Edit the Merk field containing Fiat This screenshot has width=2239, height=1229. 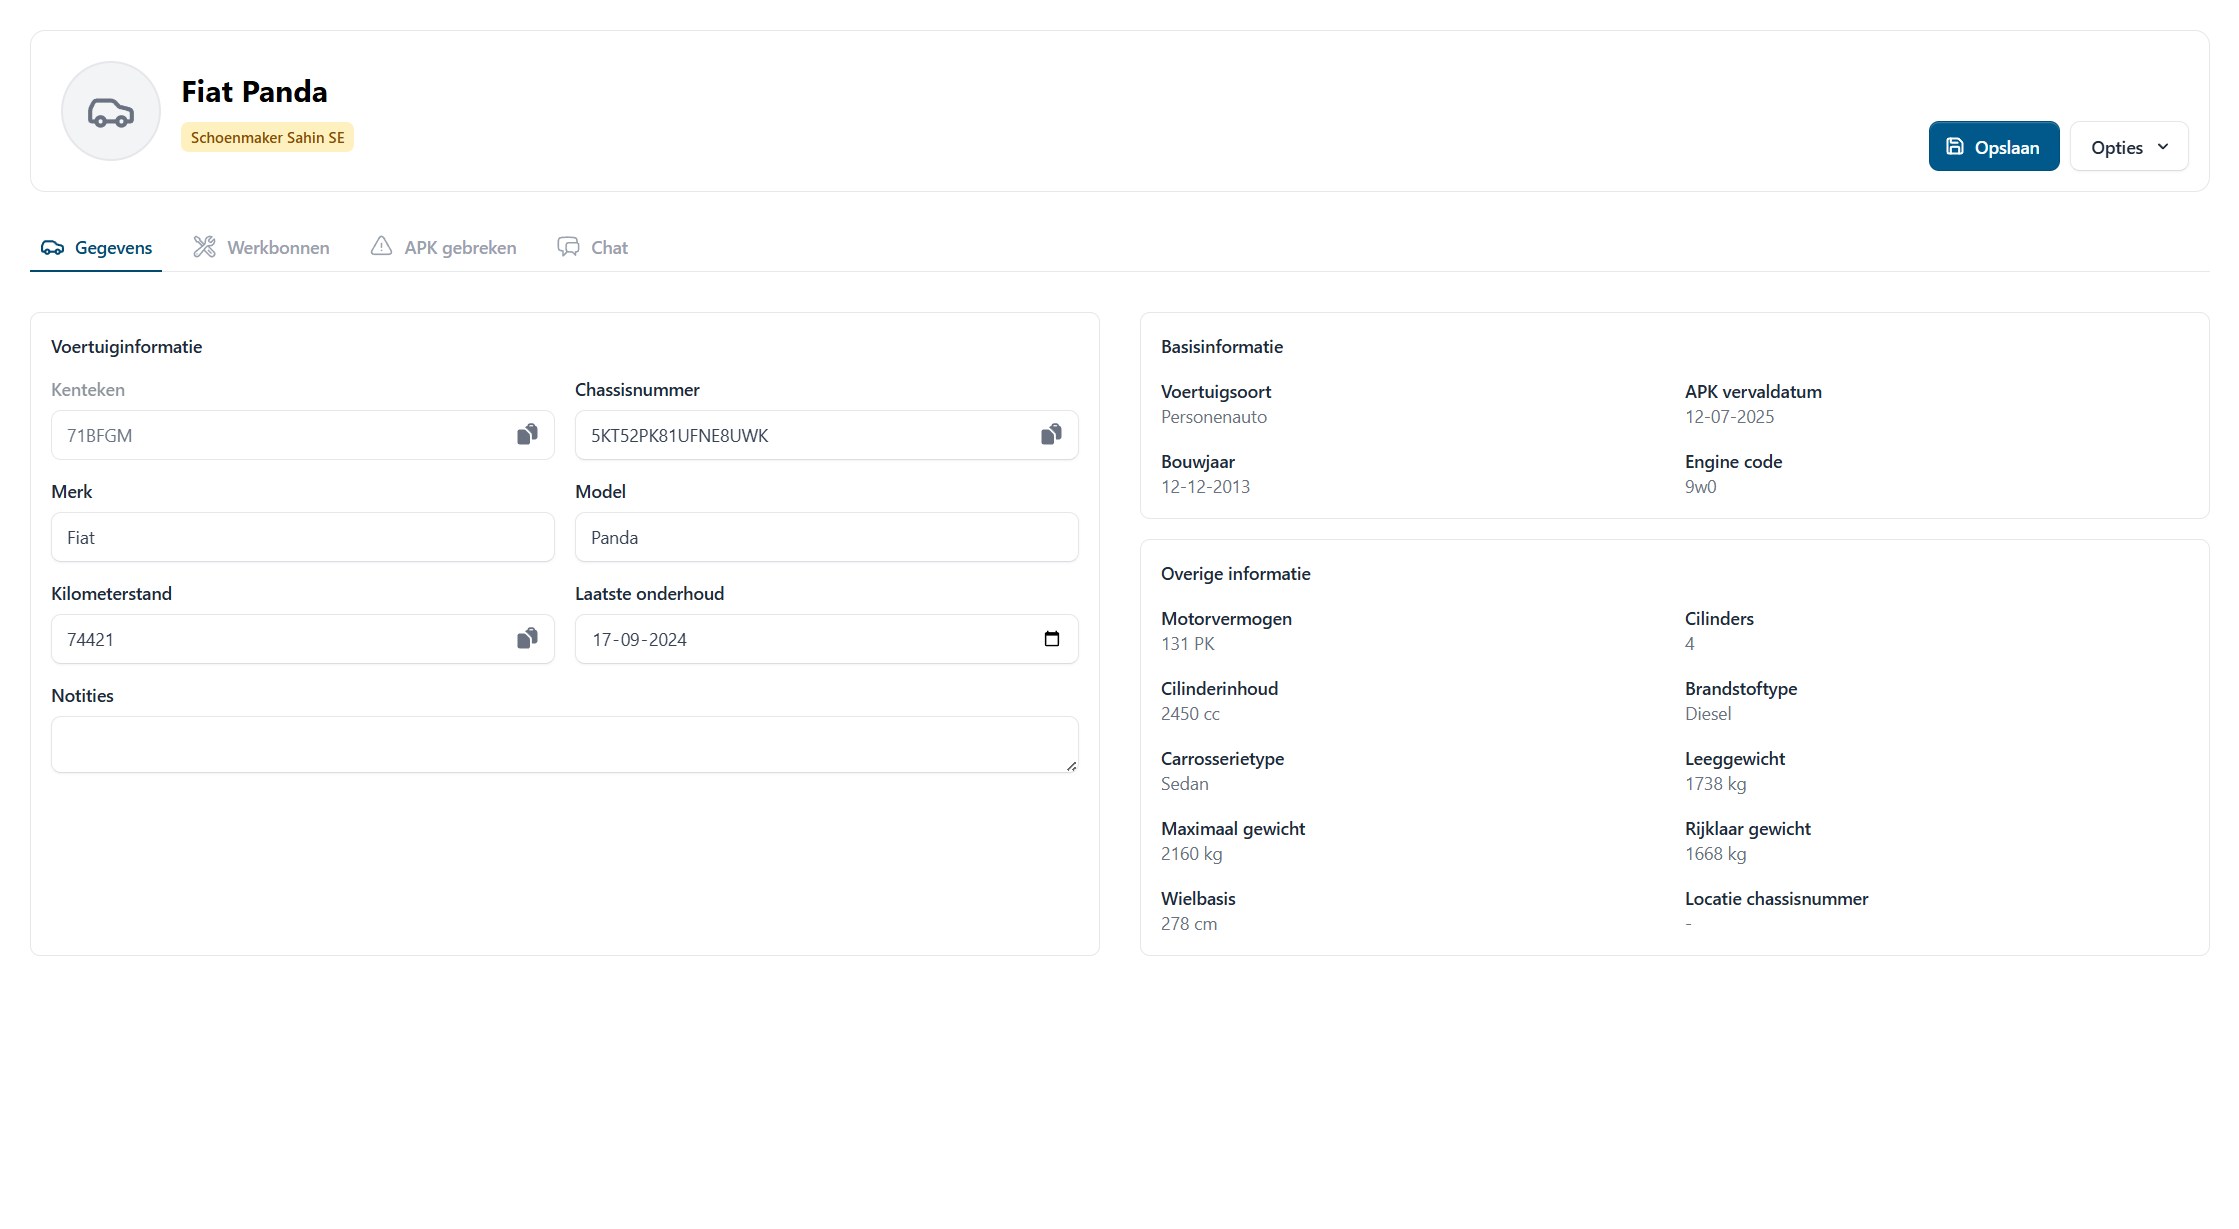[x=303, y=537]
